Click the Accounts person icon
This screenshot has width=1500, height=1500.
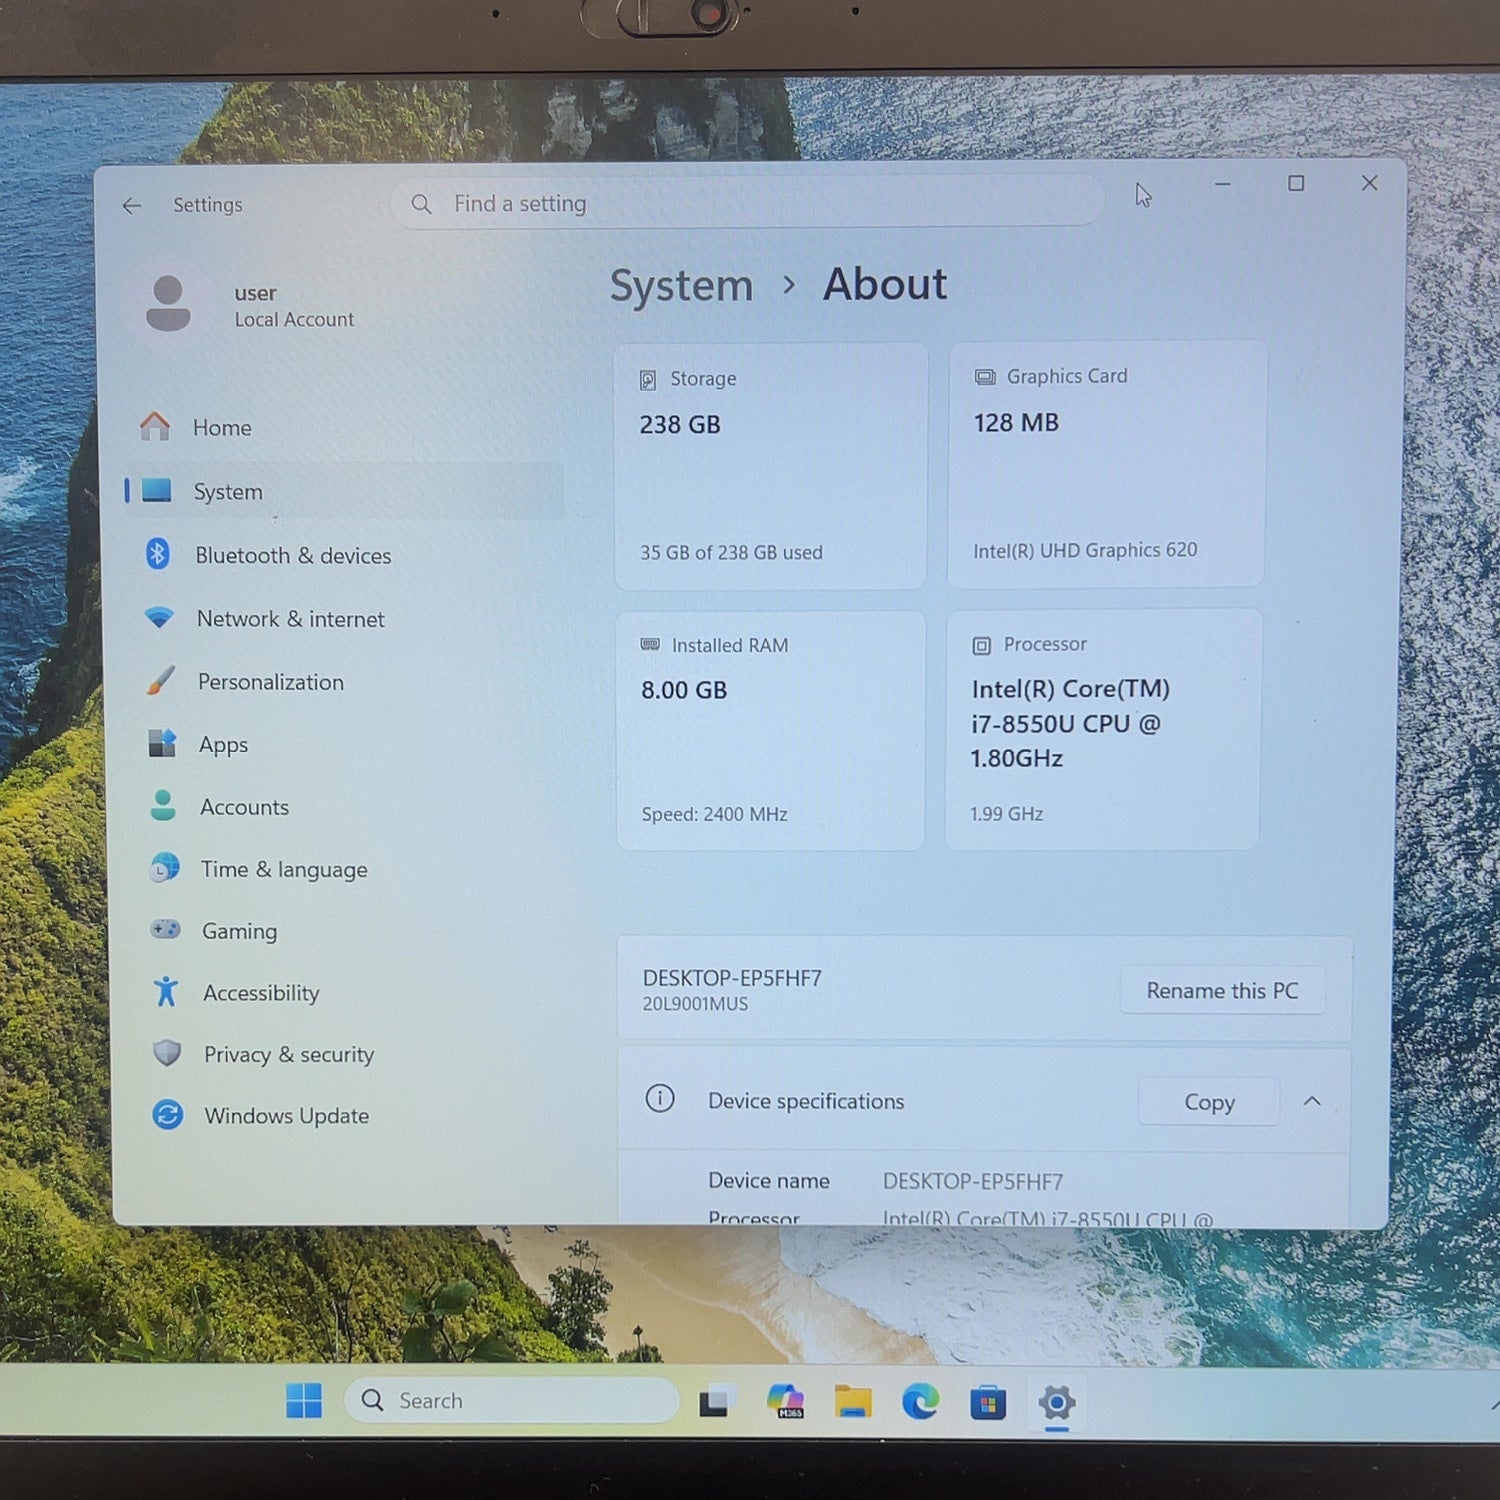coord(163,805)
